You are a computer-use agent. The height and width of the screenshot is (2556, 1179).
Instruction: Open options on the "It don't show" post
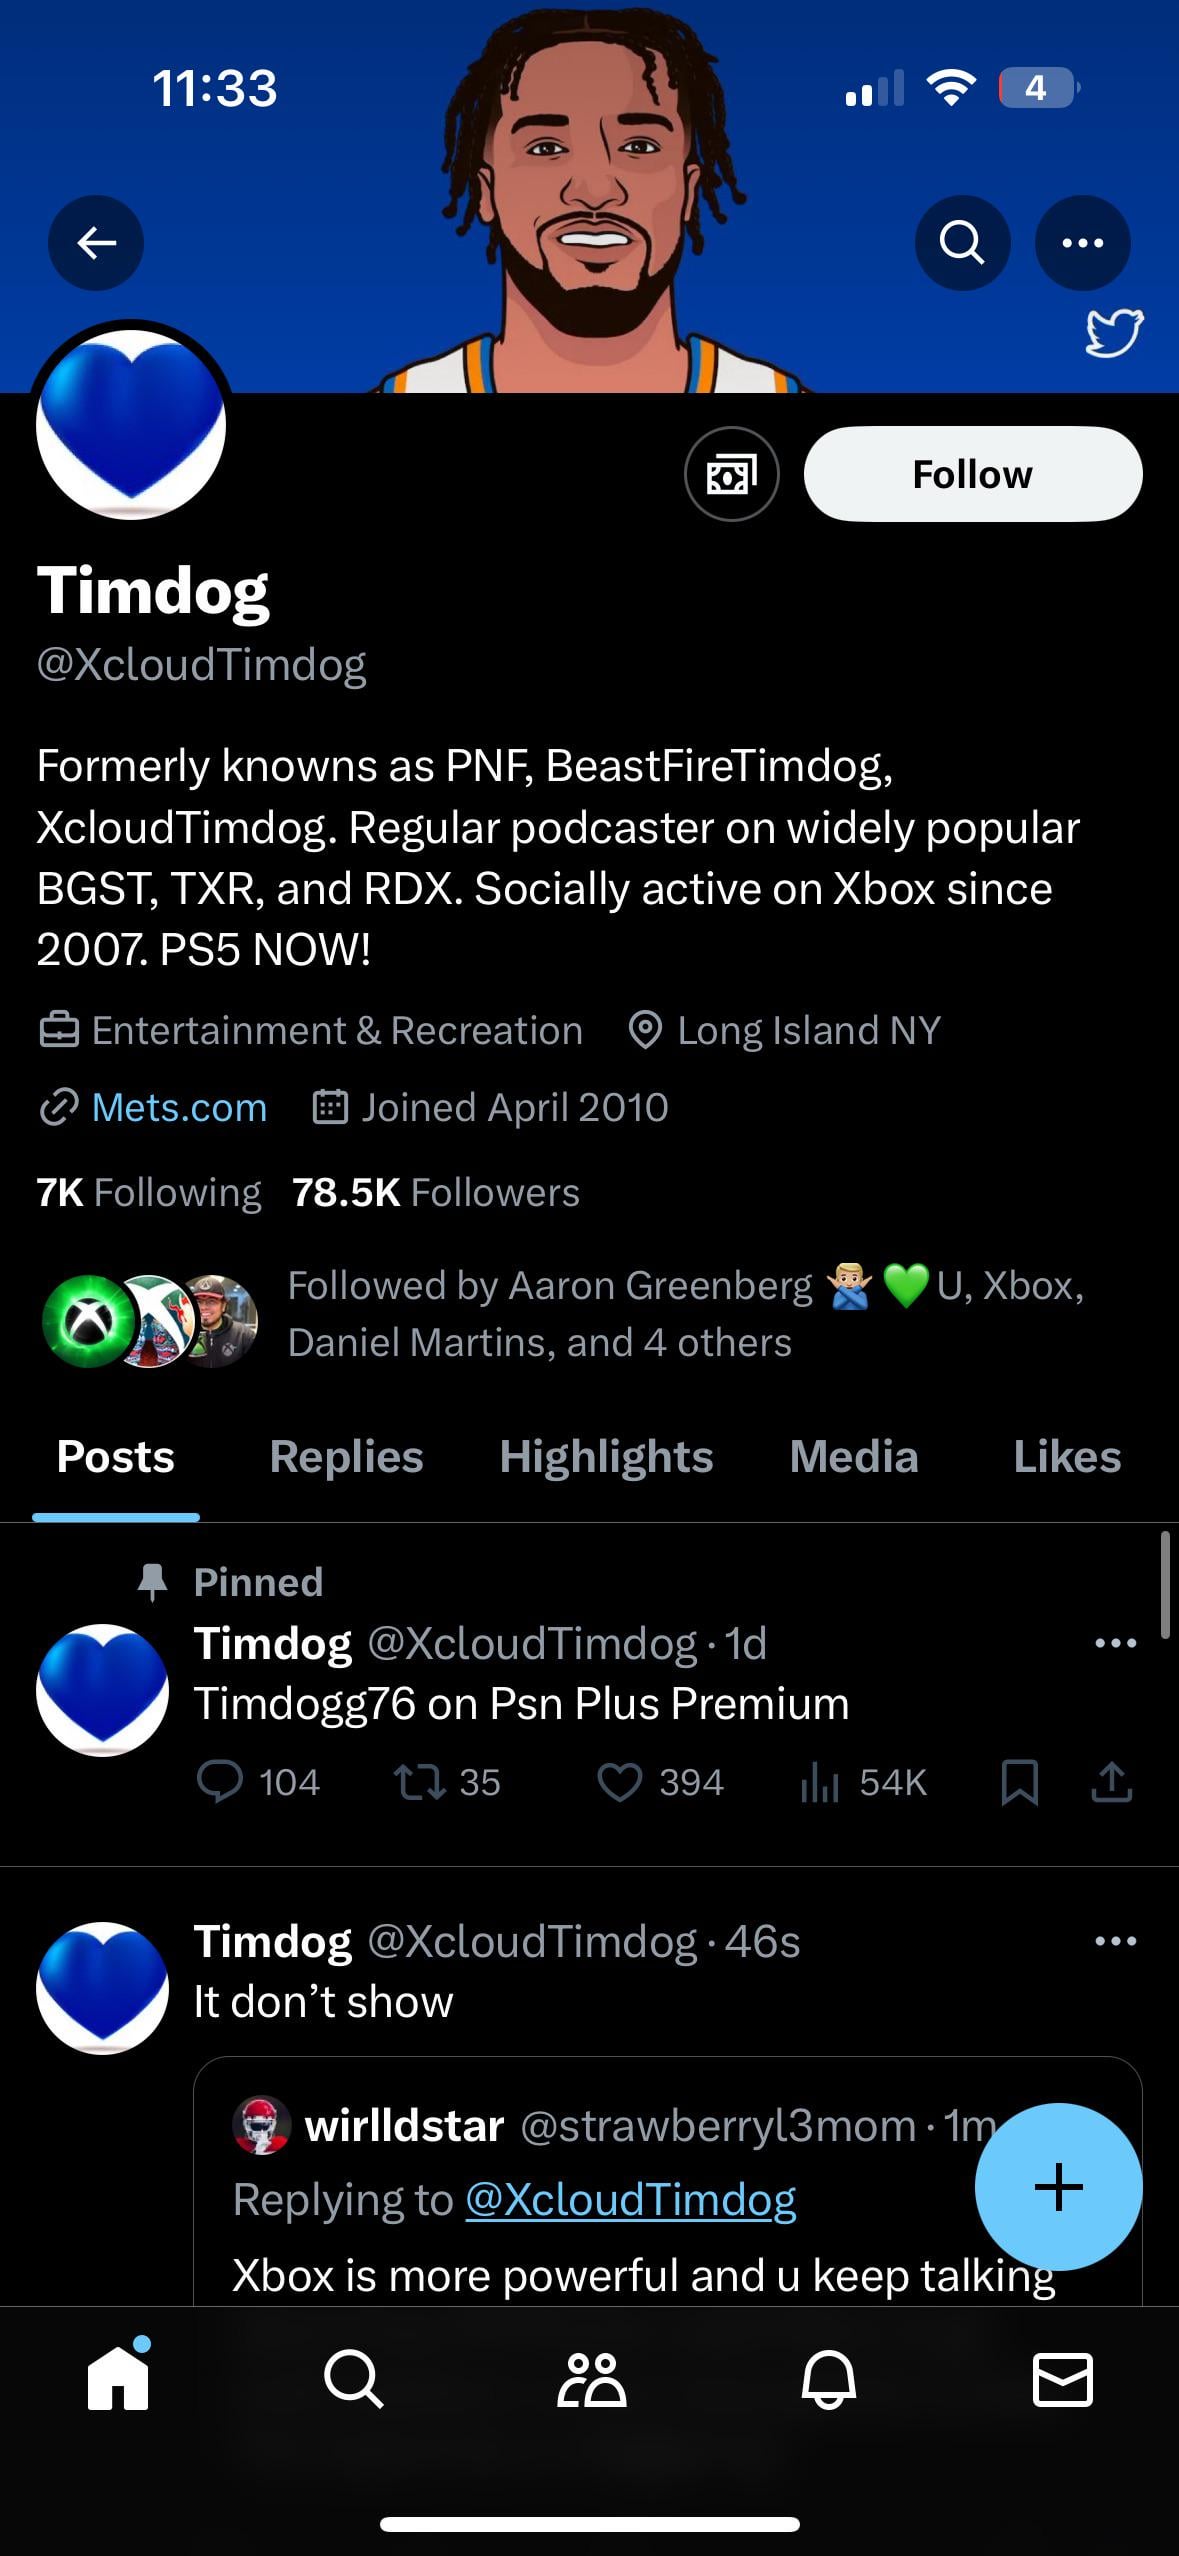[1115, 1941]
